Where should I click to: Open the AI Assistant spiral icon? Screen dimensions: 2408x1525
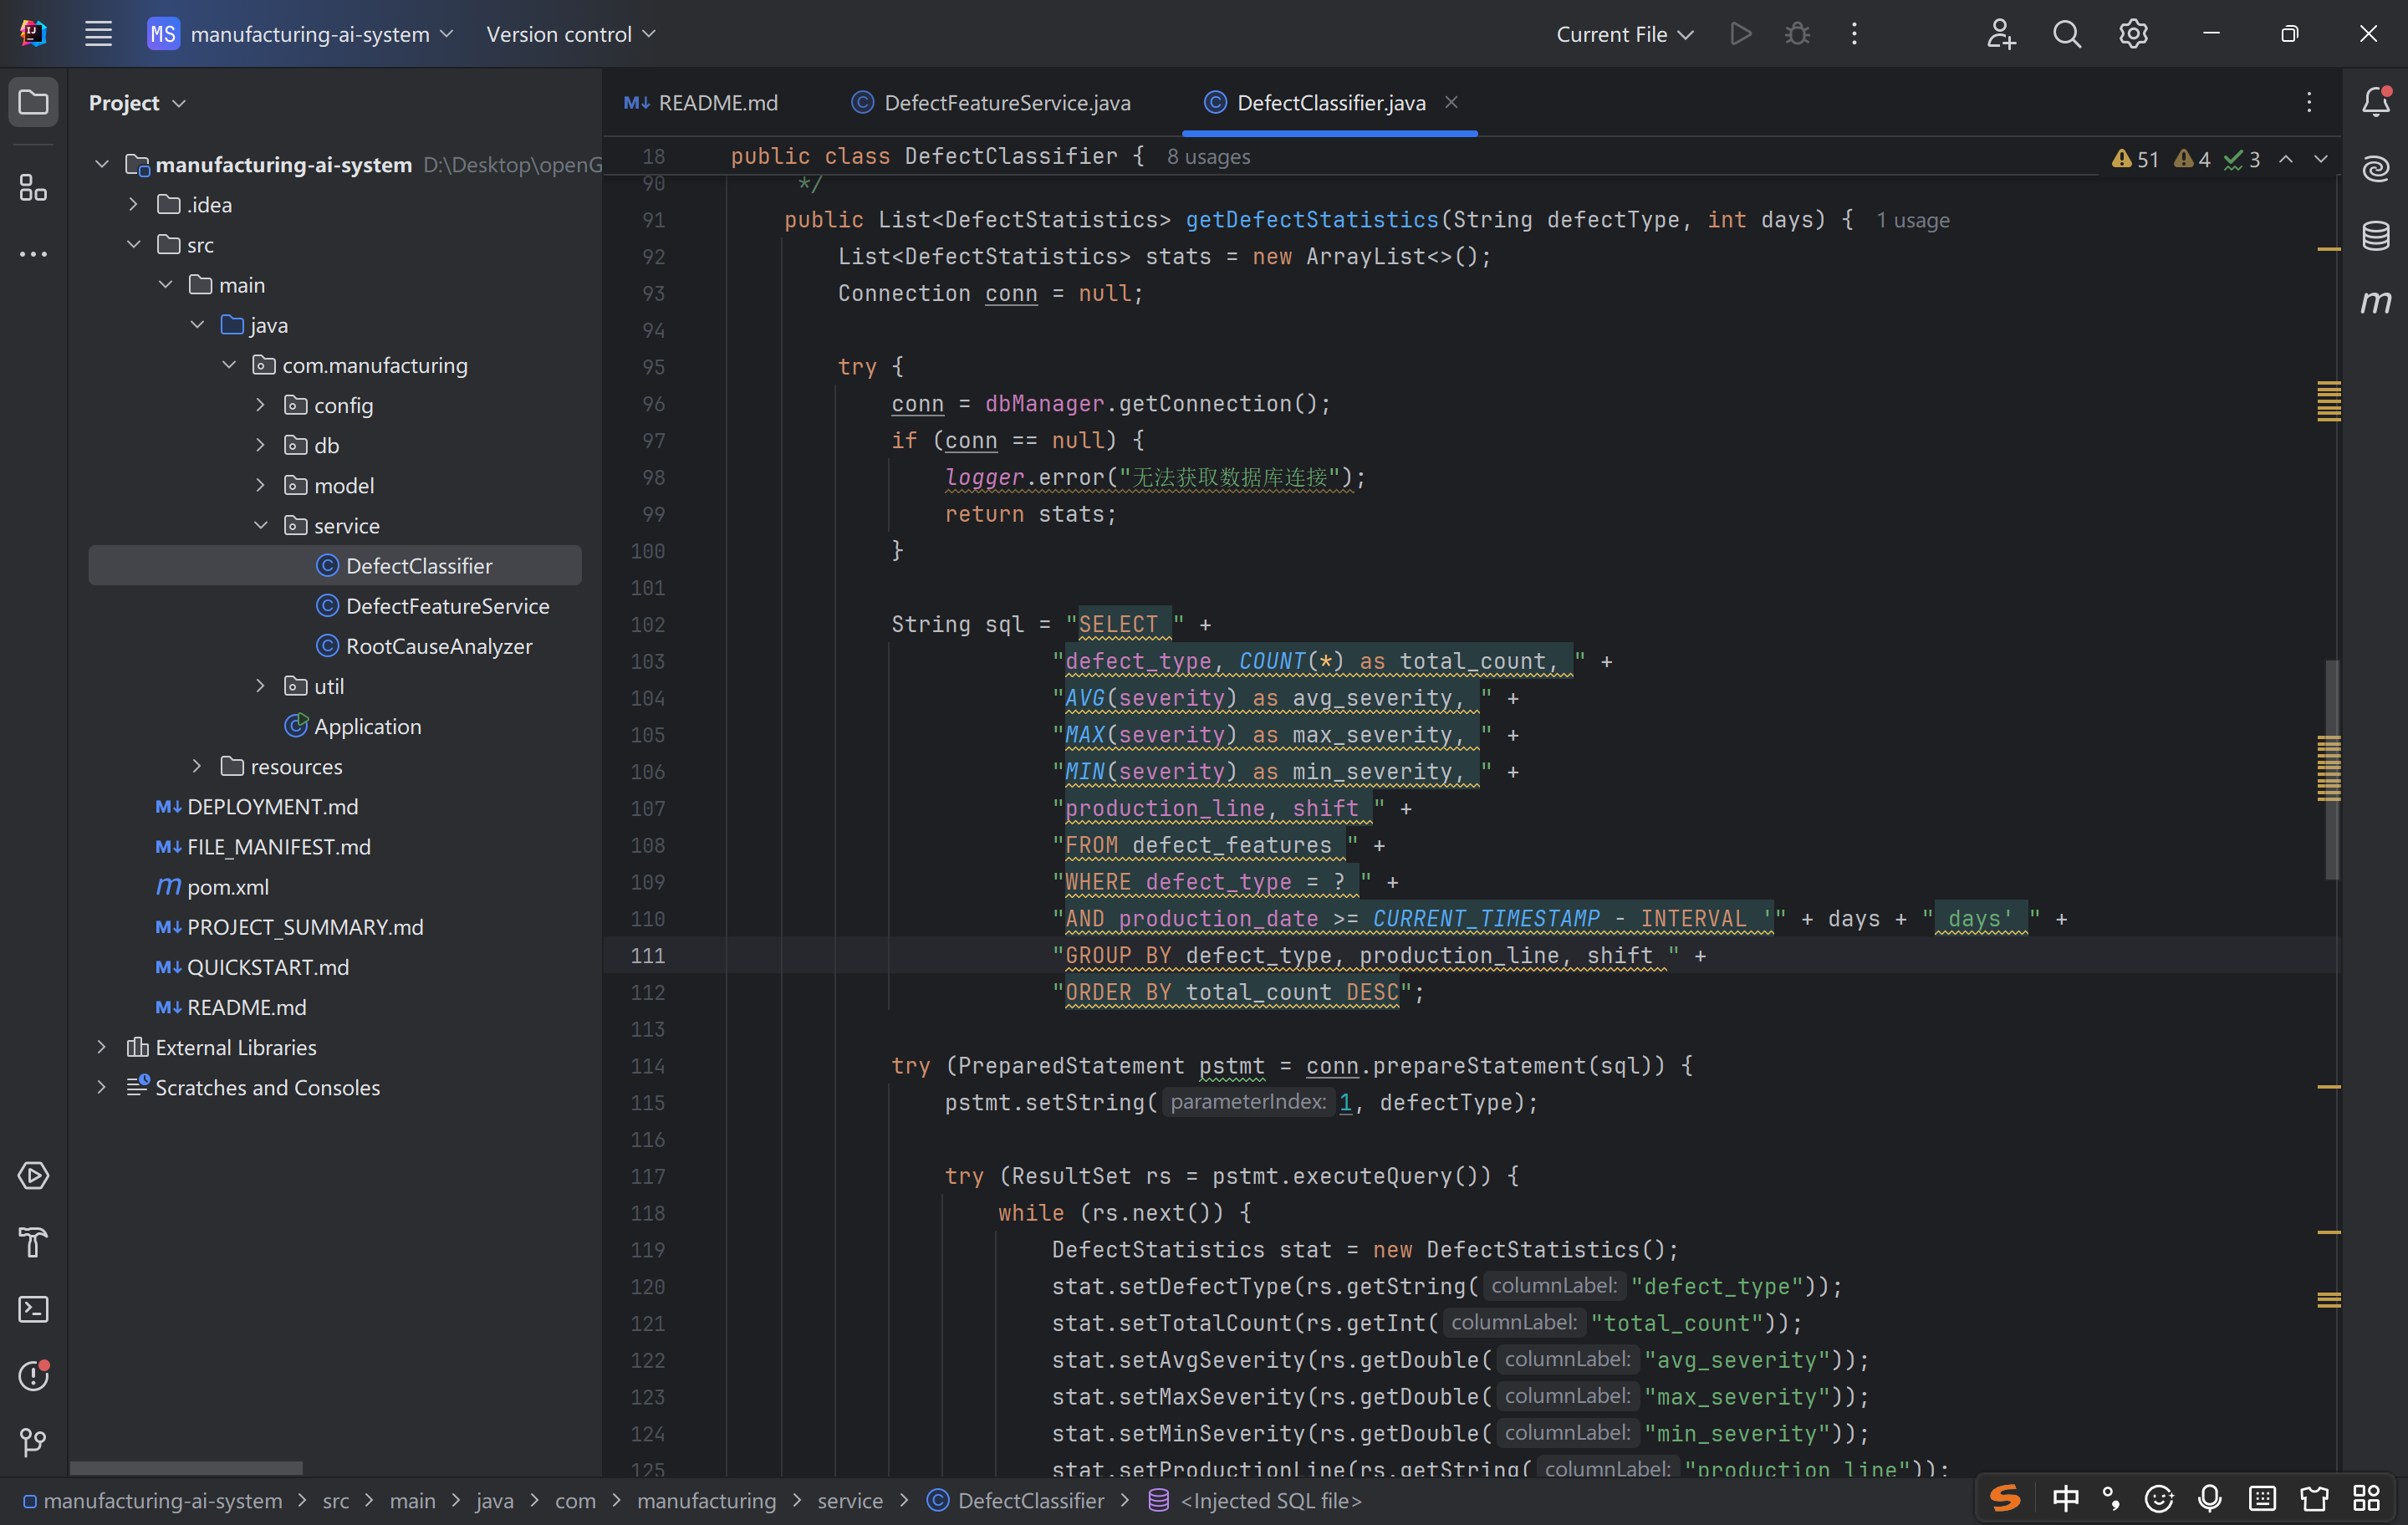tap(2375, 168)
